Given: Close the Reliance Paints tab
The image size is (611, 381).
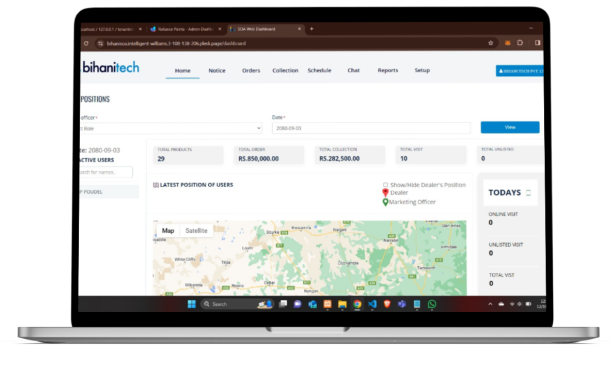Looking at the screenshot, I should point(220,29).
